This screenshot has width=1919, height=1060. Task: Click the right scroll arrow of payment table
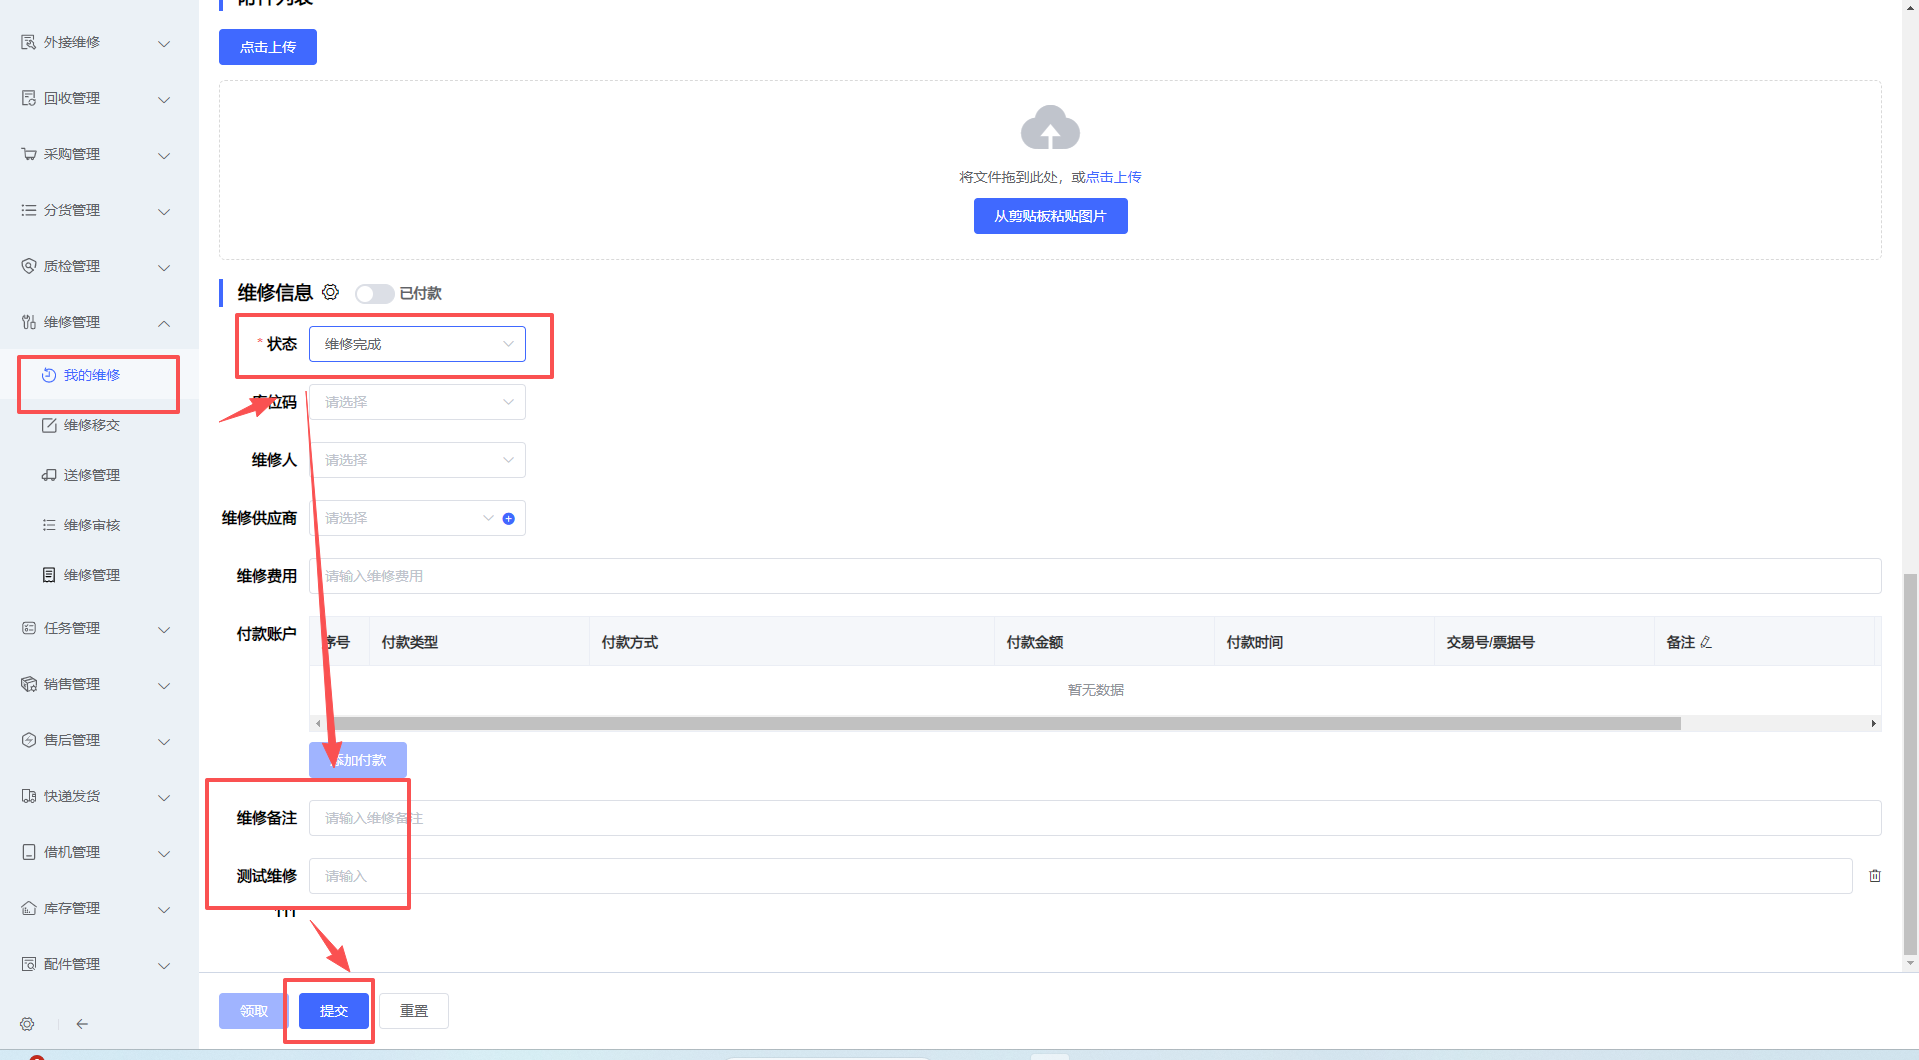(x=1873, y=723)
